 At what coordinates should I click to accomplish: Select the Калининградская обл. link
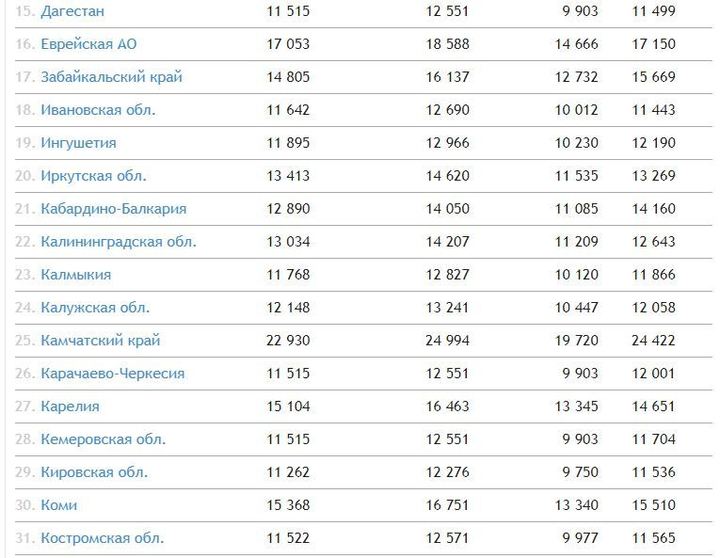point(118,242)
